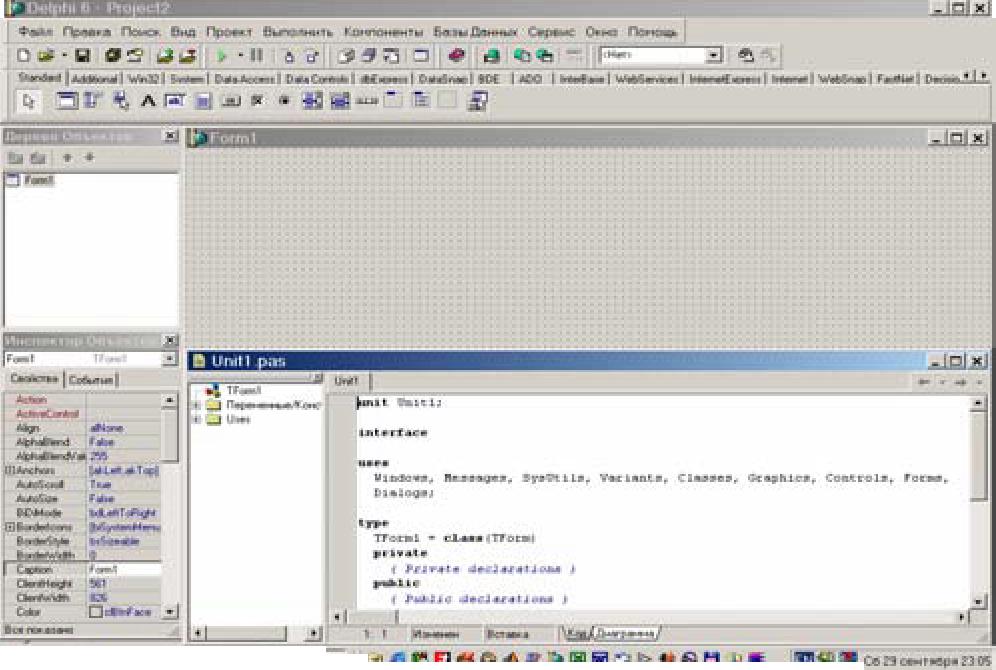Pick the Button component from palette
996x670 pixels.
click(x=231, y=101)
